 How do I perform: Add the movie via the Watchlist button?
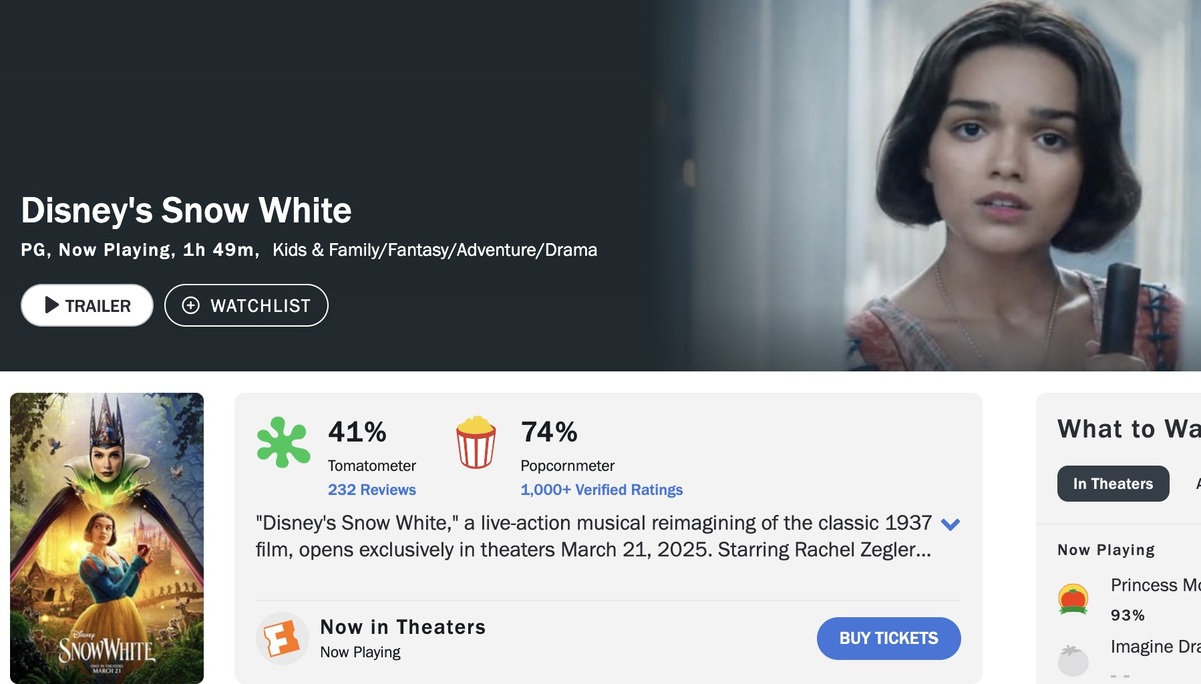tap(246, 305)
